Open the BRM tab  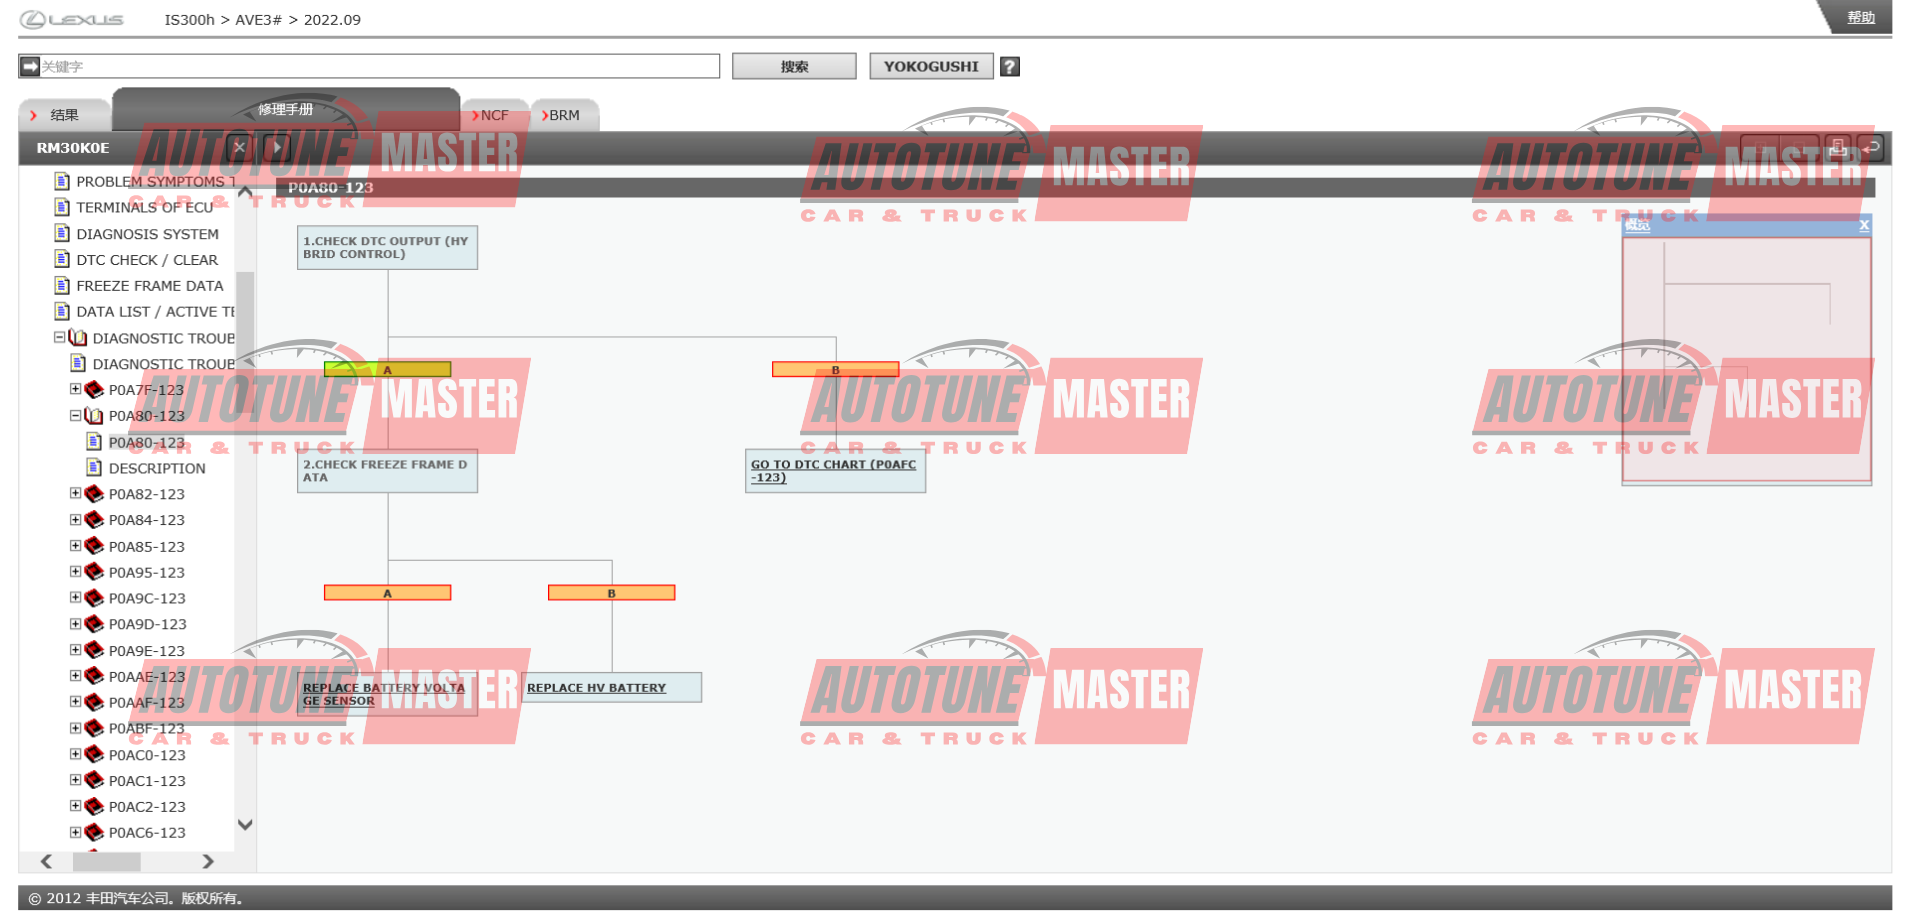click(x=564, y=115)
